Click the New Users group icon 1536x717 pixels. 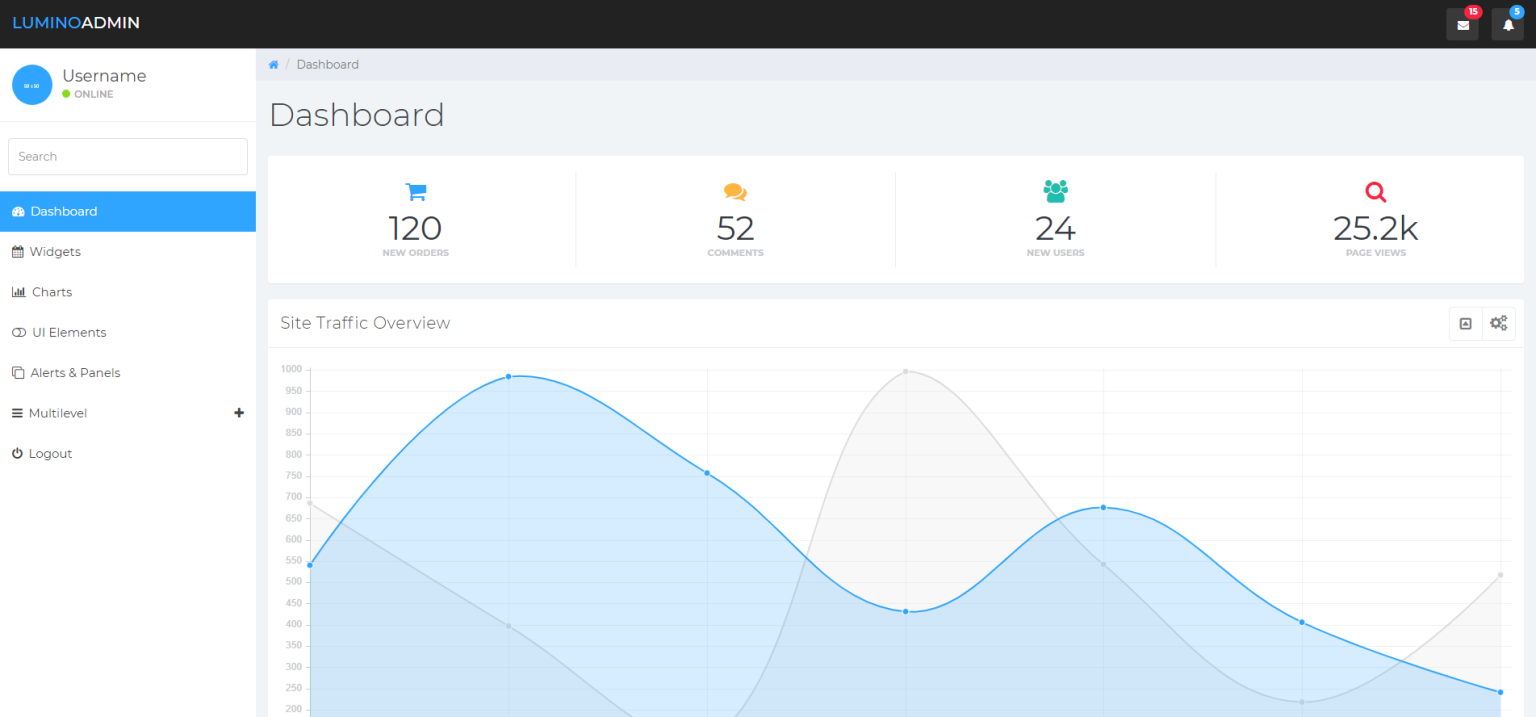pyautogui.click(x=1055, y=191)
